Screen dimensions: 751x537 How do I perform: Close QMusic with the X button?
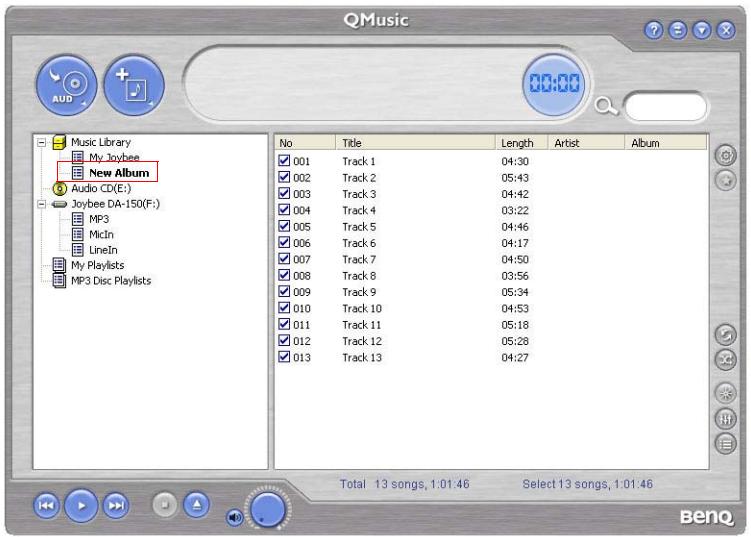[726, 30]
